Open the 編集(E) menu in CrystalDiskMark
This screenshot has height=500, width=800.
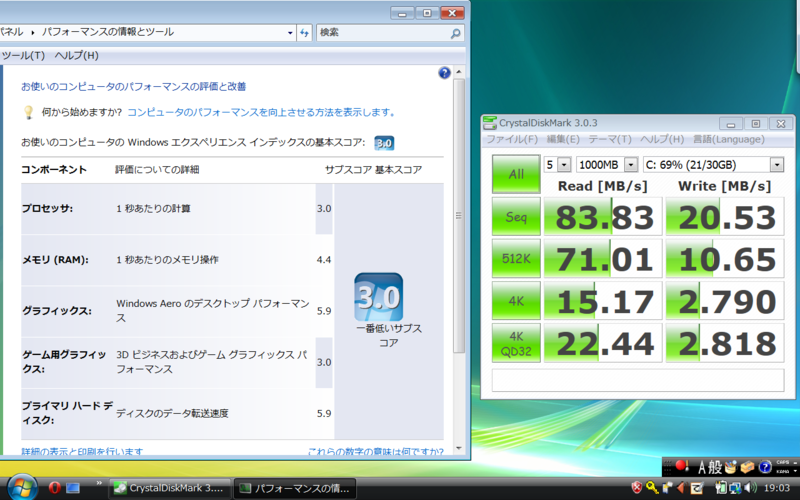(563, 139)
